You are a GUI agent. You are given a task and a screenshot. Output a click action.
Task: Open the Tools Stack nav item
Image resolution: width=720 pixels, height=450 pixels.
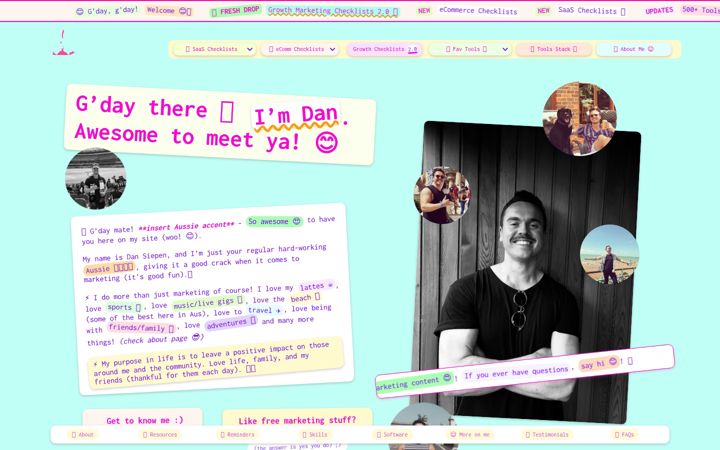(x=553, y=49)
